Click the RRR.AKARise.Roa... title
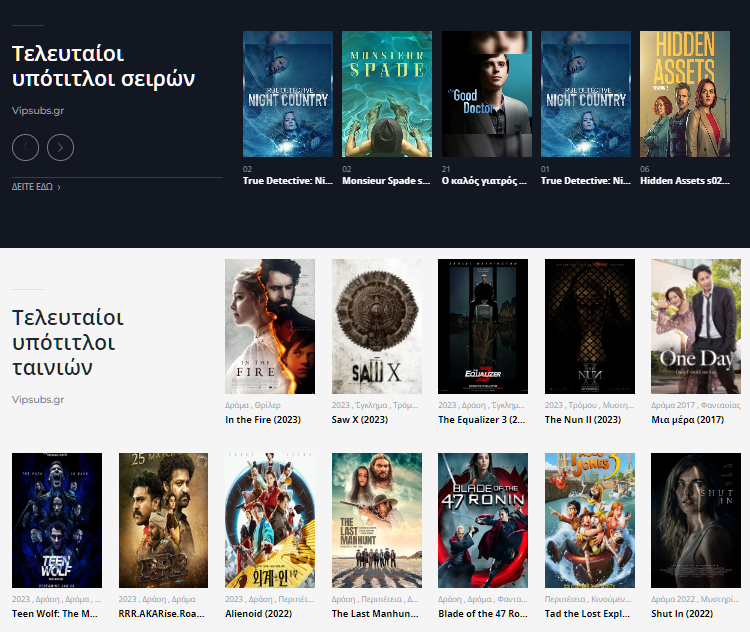 coord(162,614)
